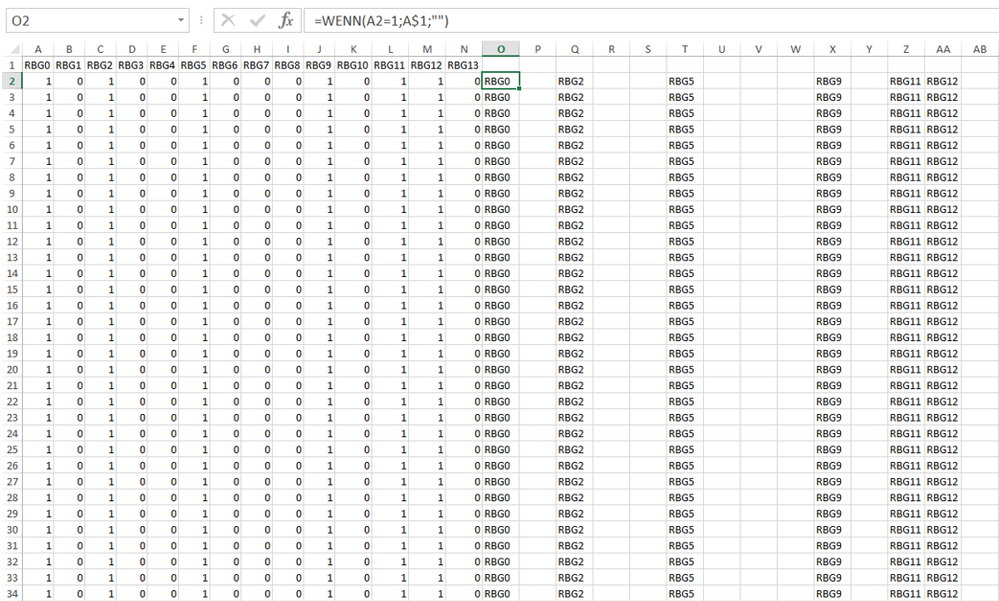Select row 34 header

pos(9,593)
